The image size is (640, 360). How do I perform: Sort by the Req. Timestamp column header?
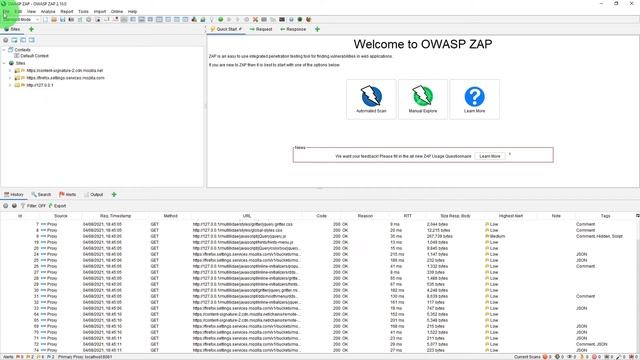tap(116, 216)
